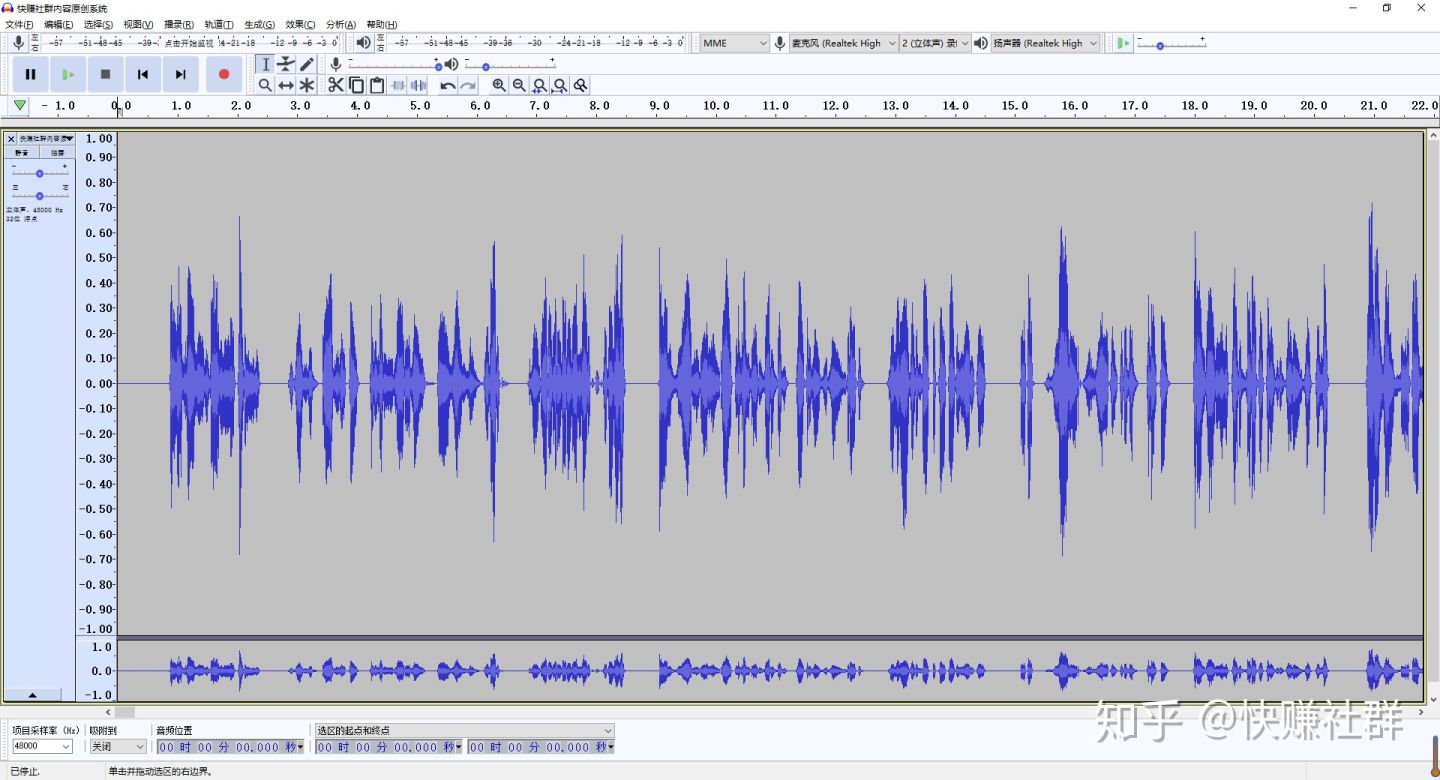
Task: Skip to the start of the track
Action: pos(143,74)
